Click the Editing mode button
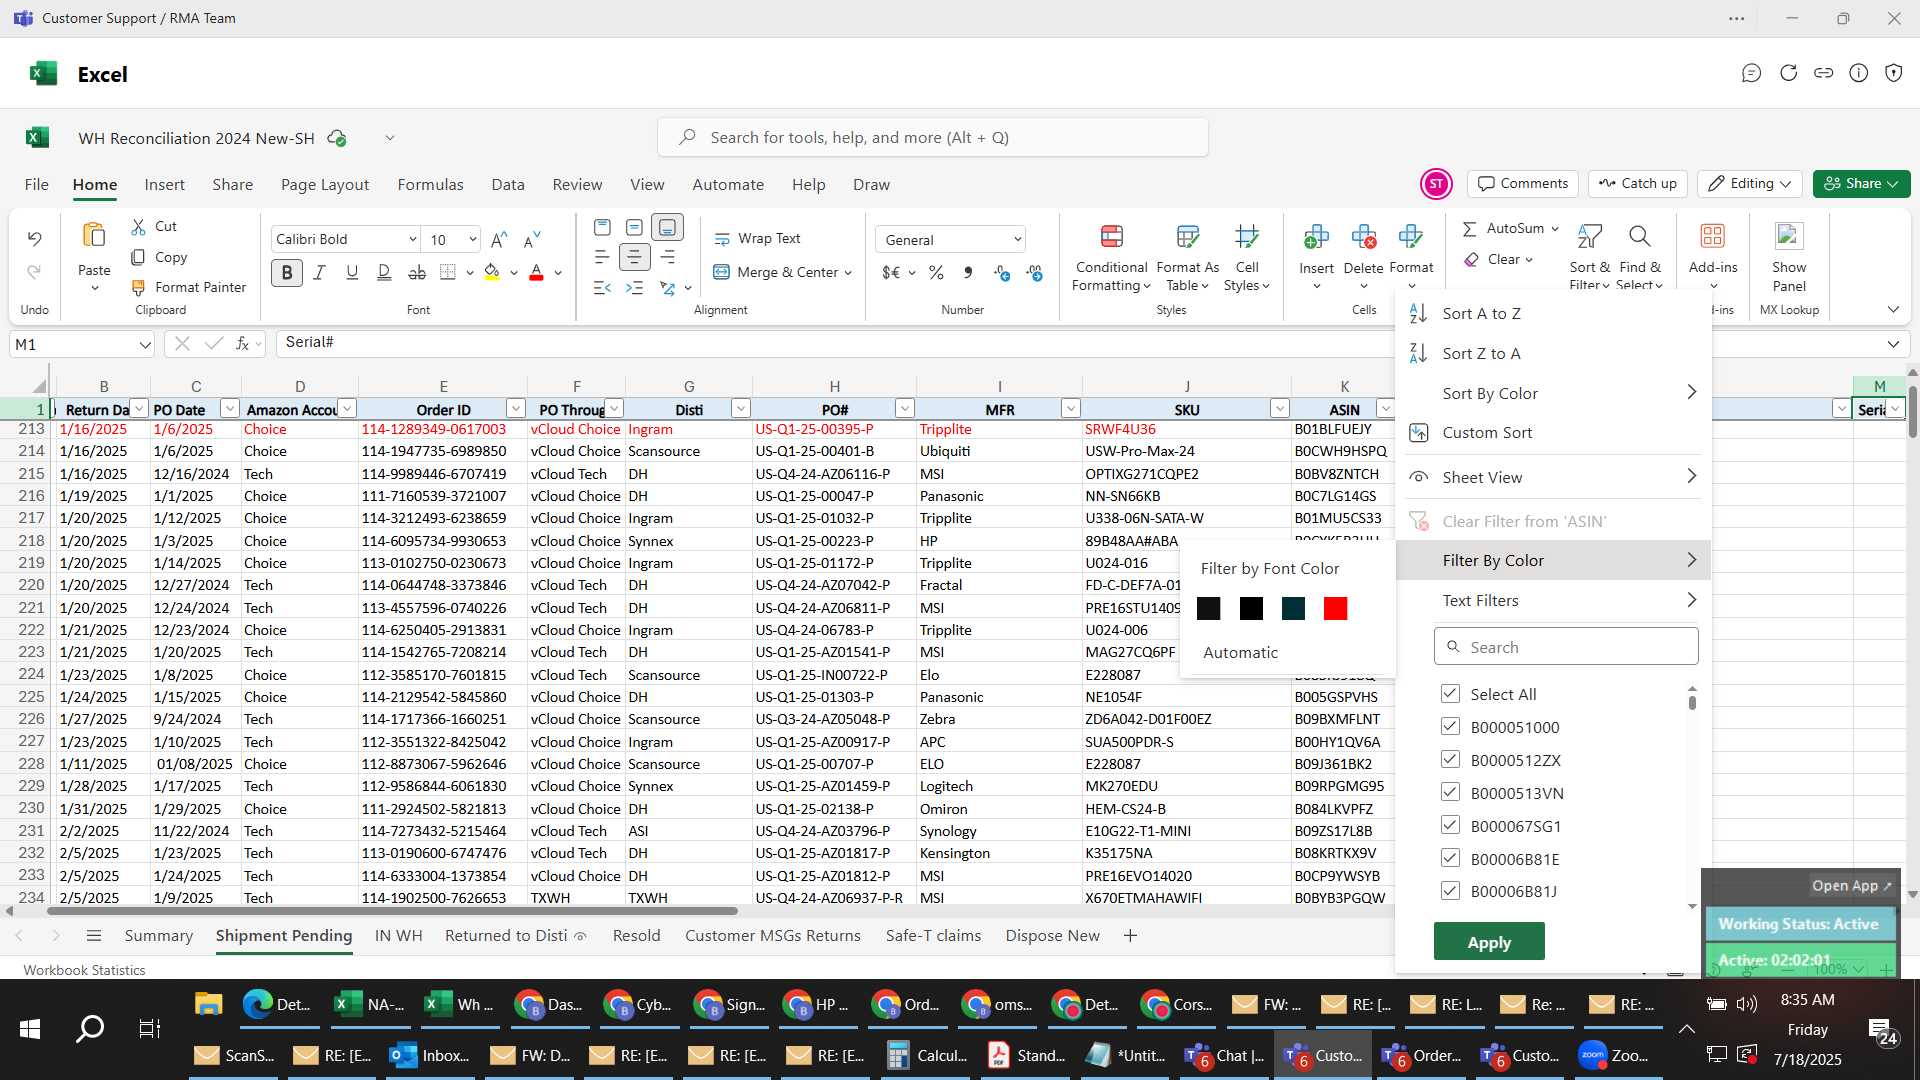 1749,184
